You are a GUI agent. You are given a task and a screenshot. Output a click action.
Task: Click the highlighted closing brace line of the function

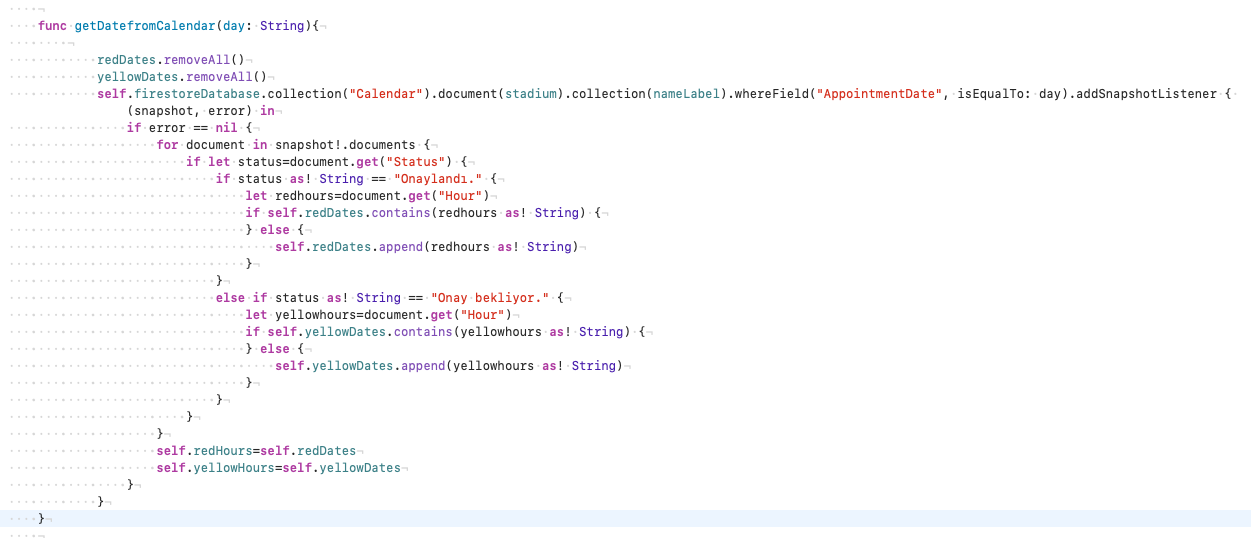(x=625, y=518)
